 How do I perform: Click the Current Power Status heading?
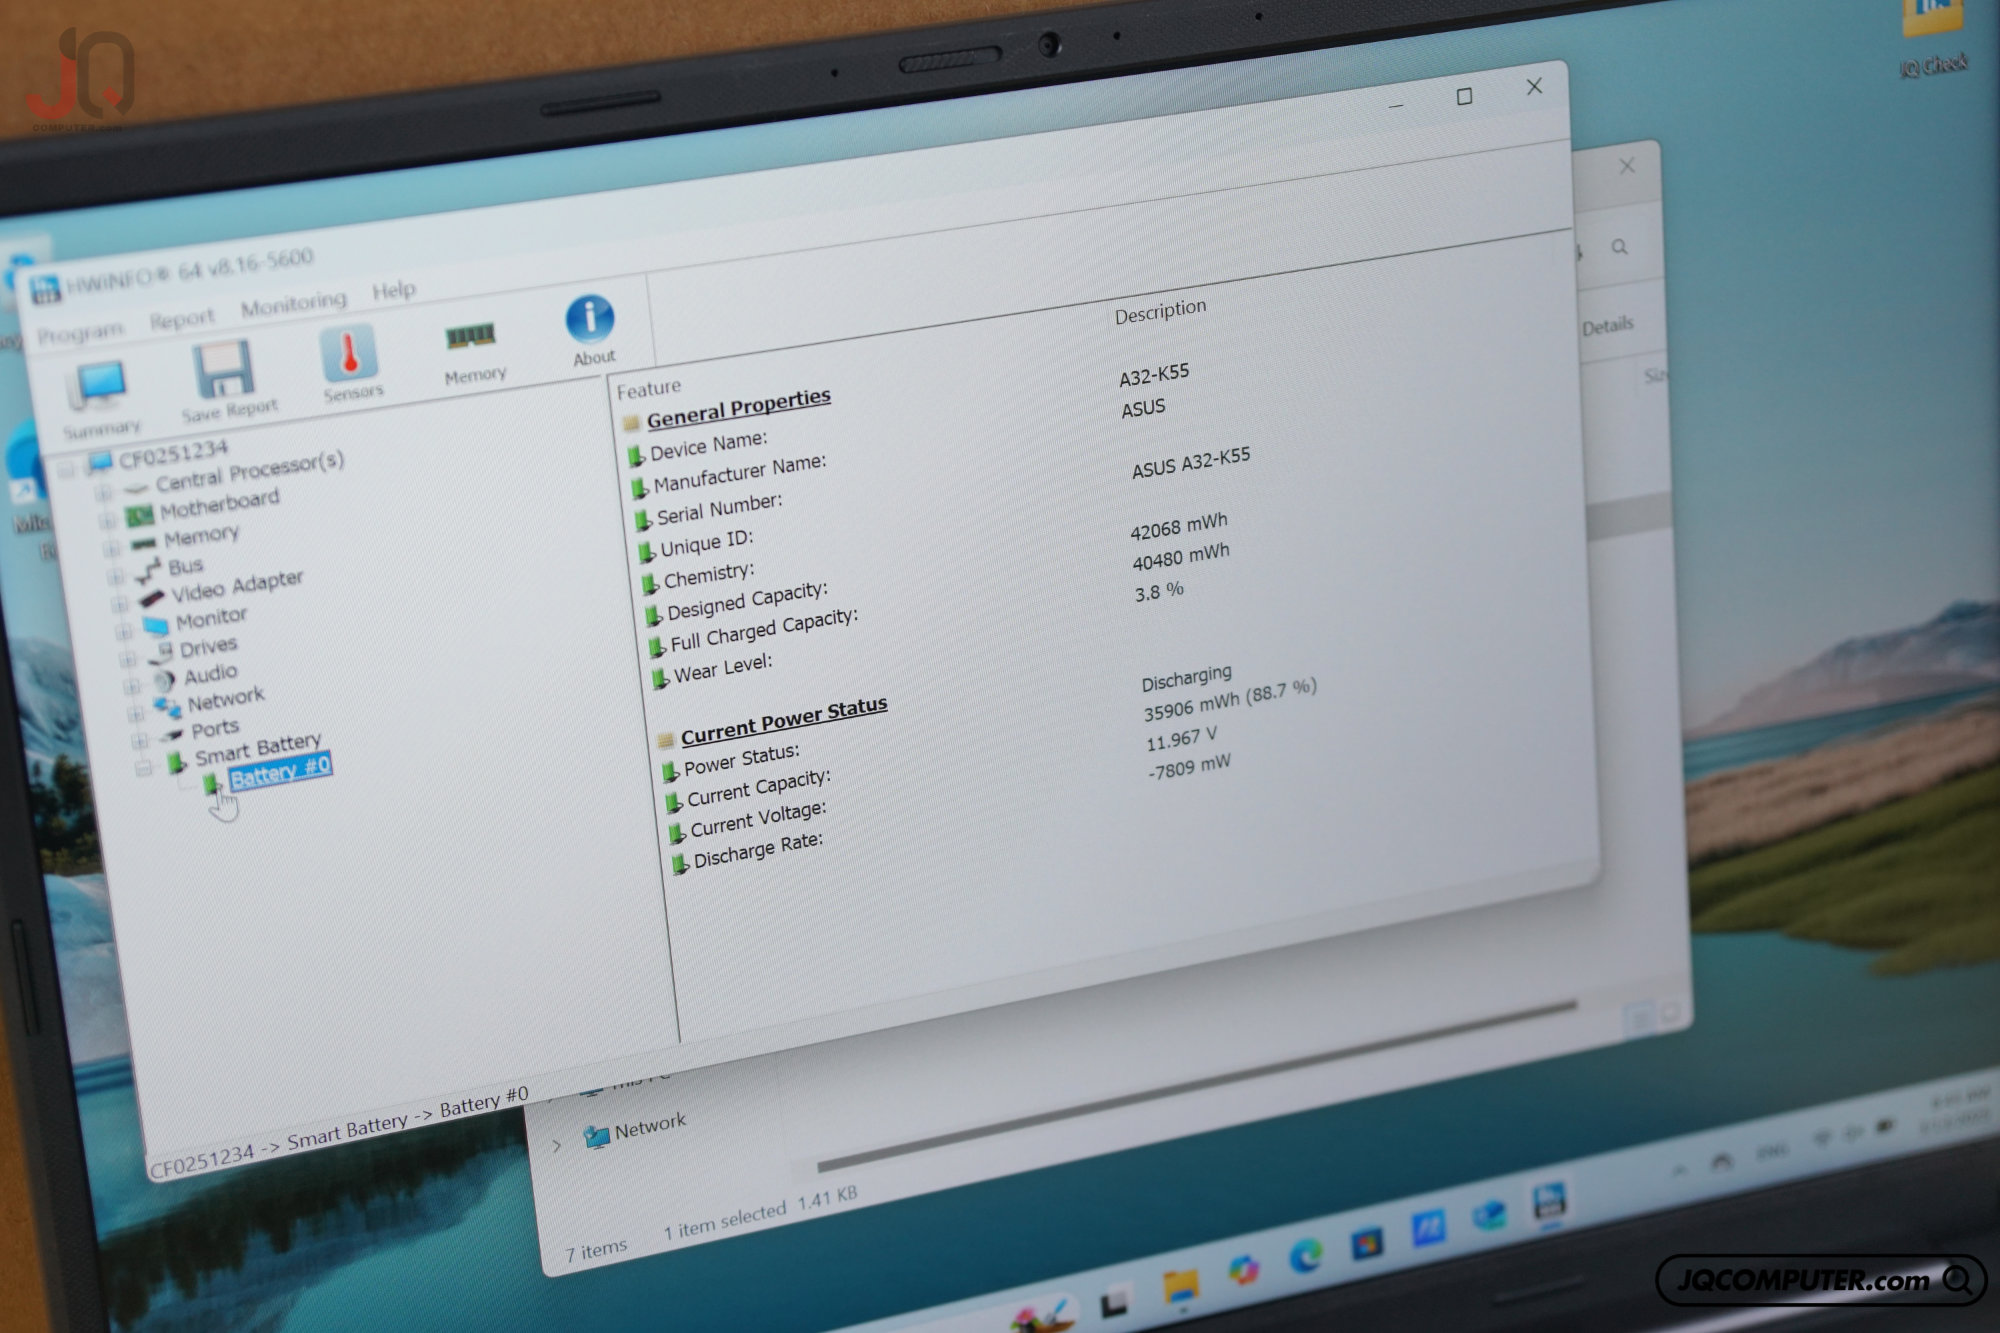tap(784, 720)
